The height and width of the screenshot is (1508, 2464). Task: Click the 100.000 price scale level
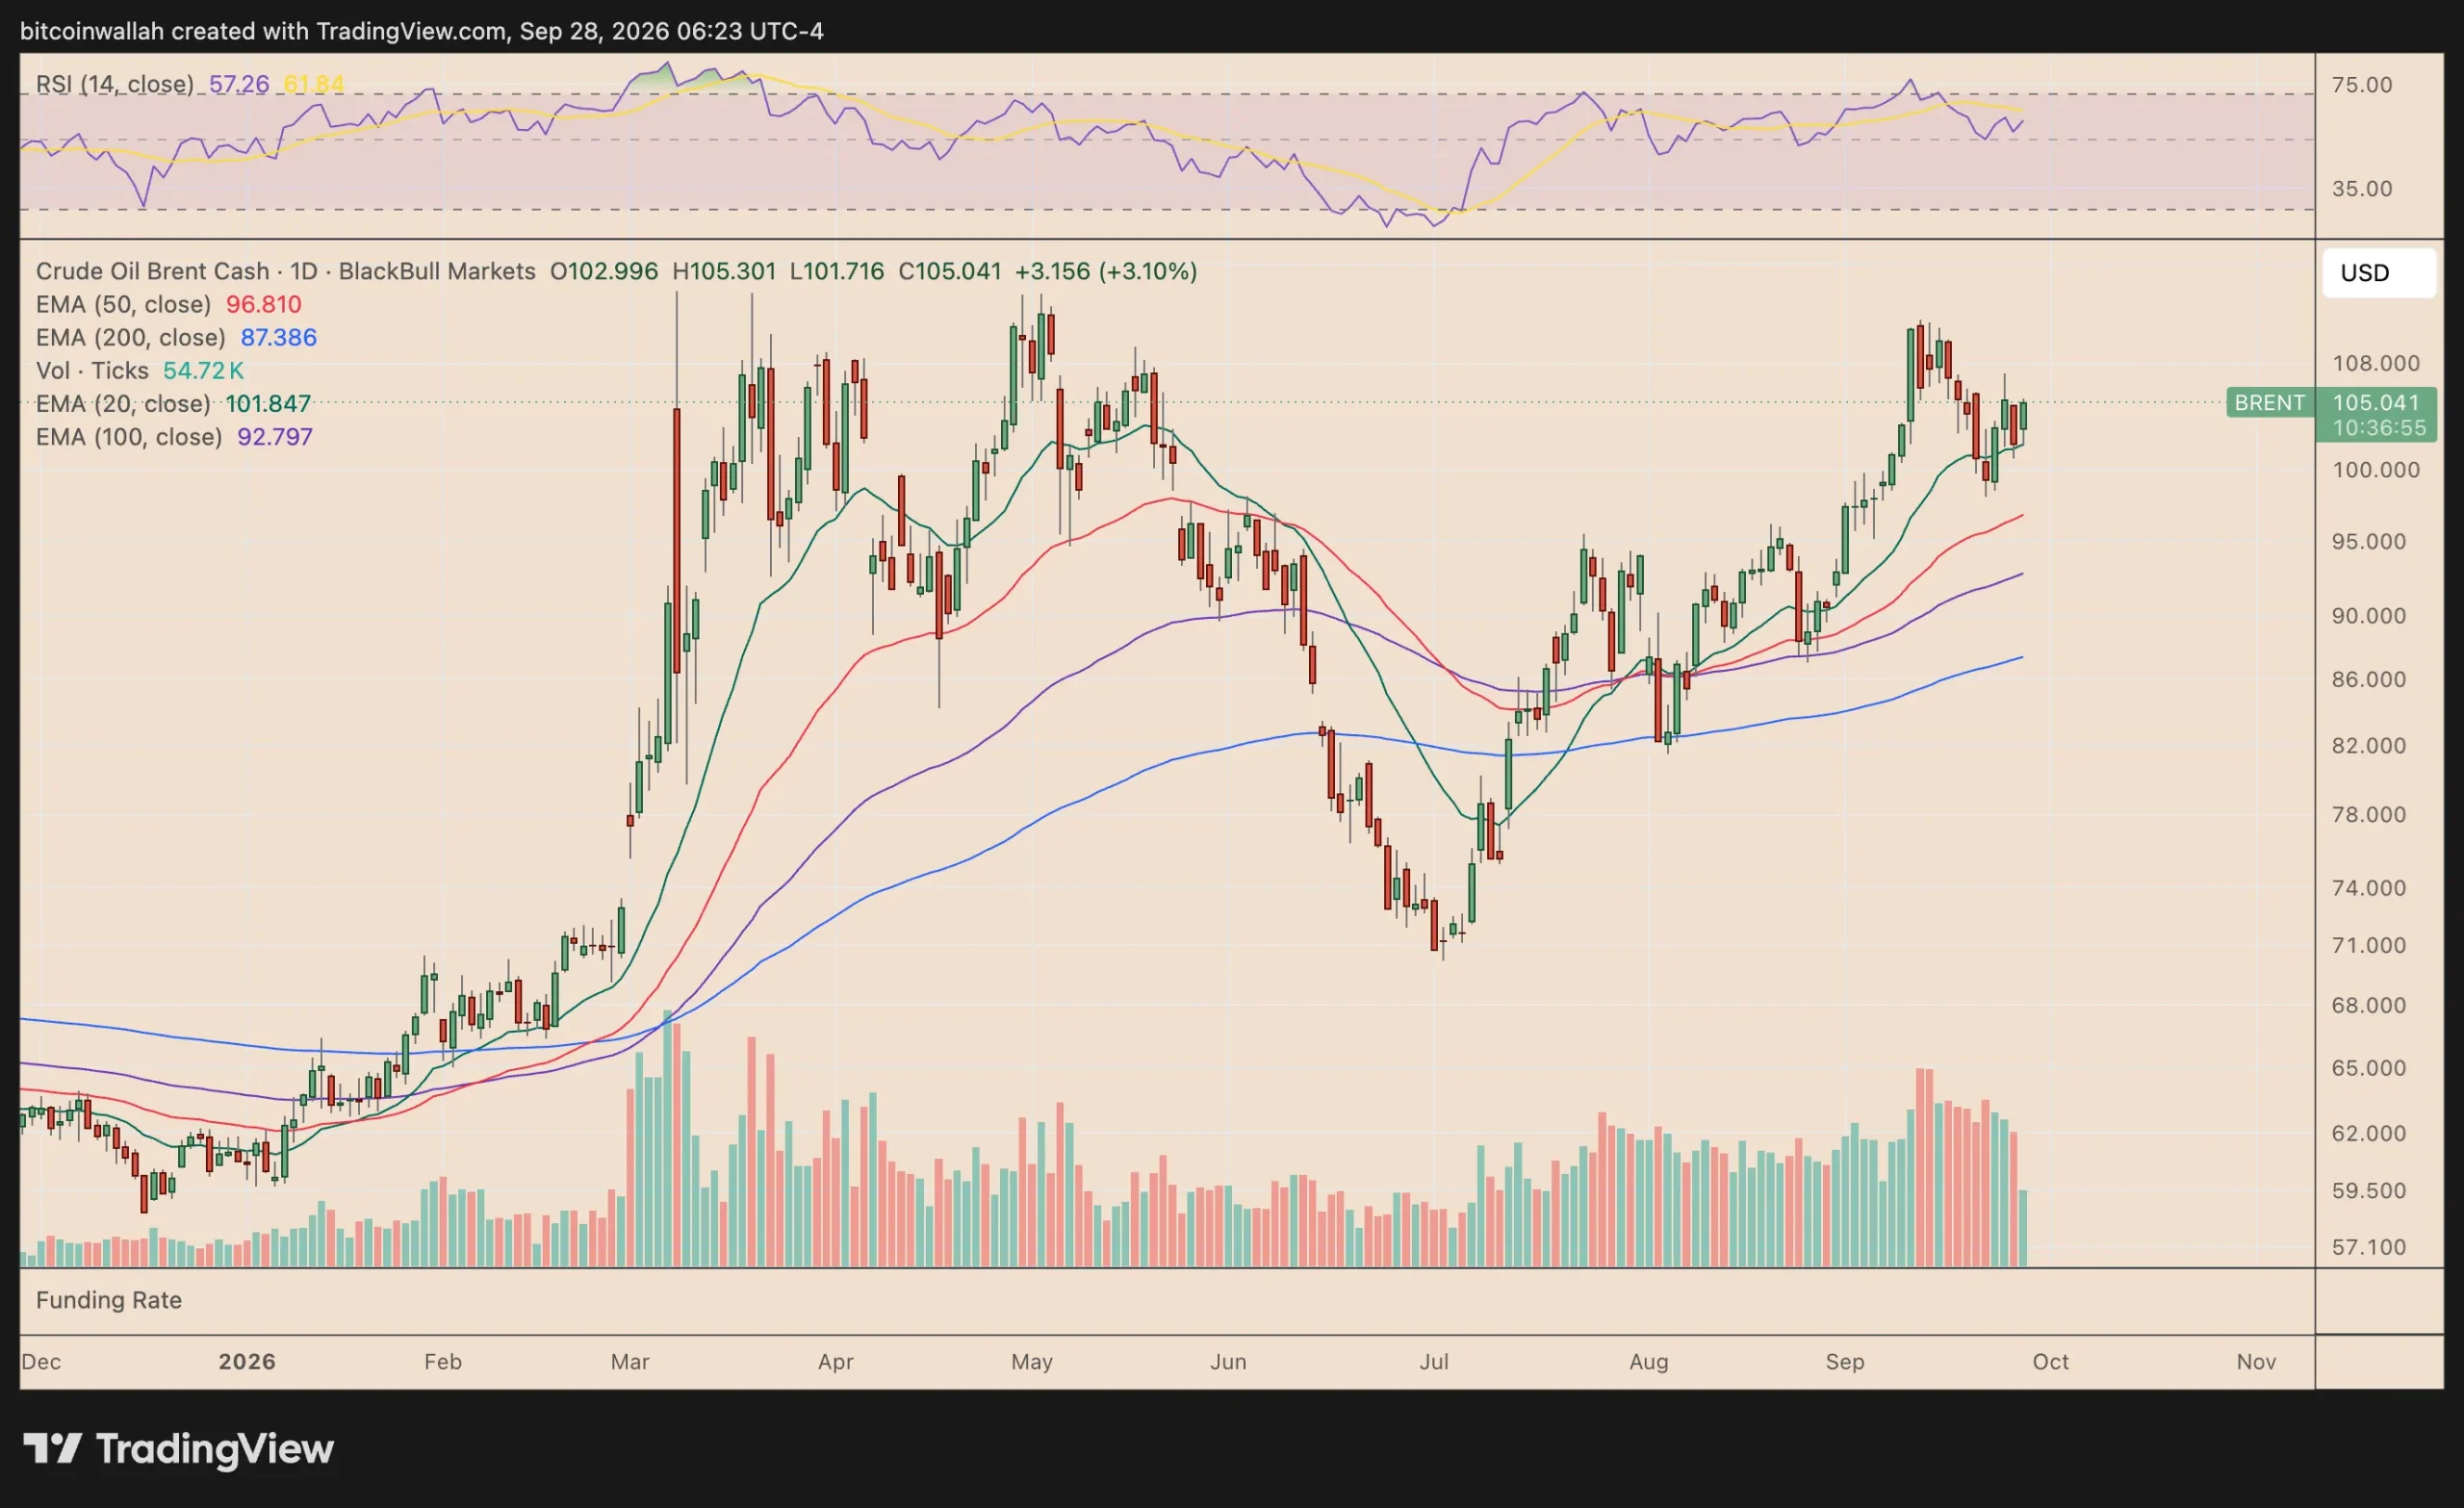[x=2376, y=470]
